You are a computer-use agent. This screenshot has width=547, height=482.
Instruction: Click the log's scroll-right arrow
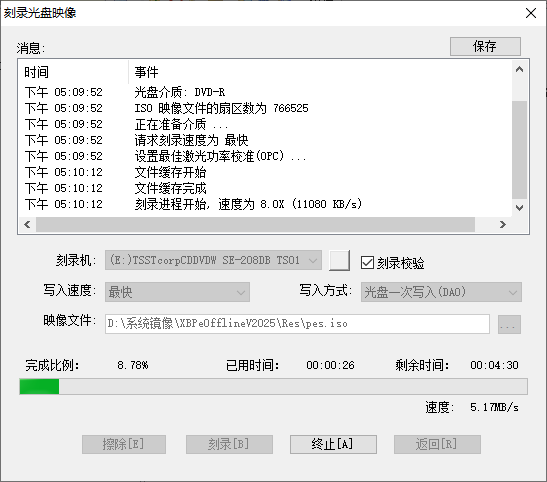click(503, 224)
